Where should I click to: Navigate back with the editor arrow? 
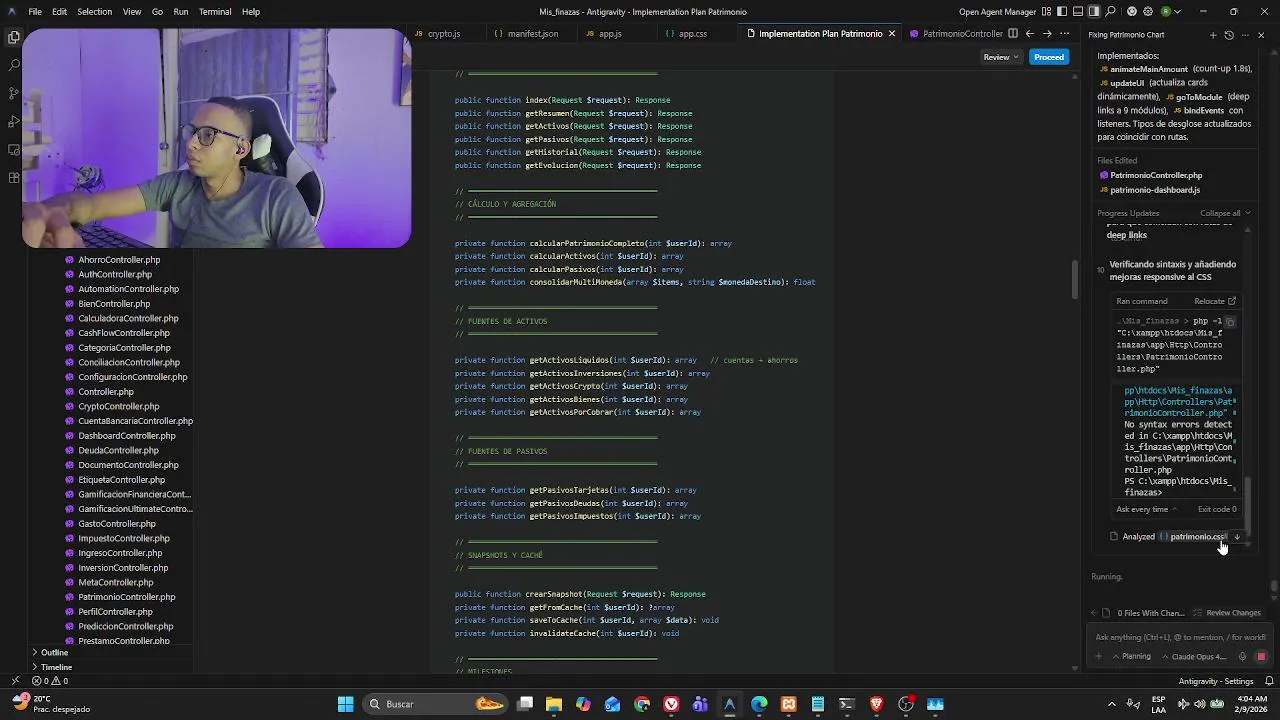tap(1030, 34)
